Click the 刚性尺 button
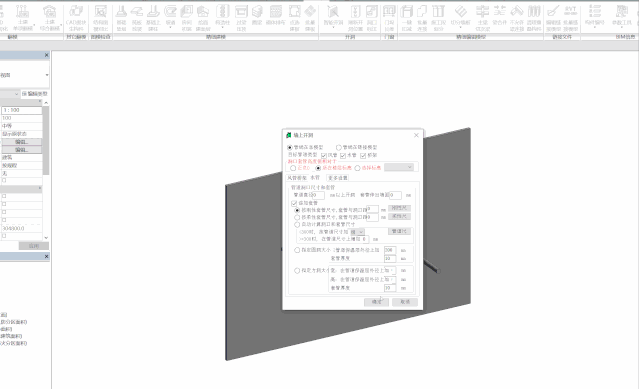The image size is (639, 389). (x=399, y=208)
